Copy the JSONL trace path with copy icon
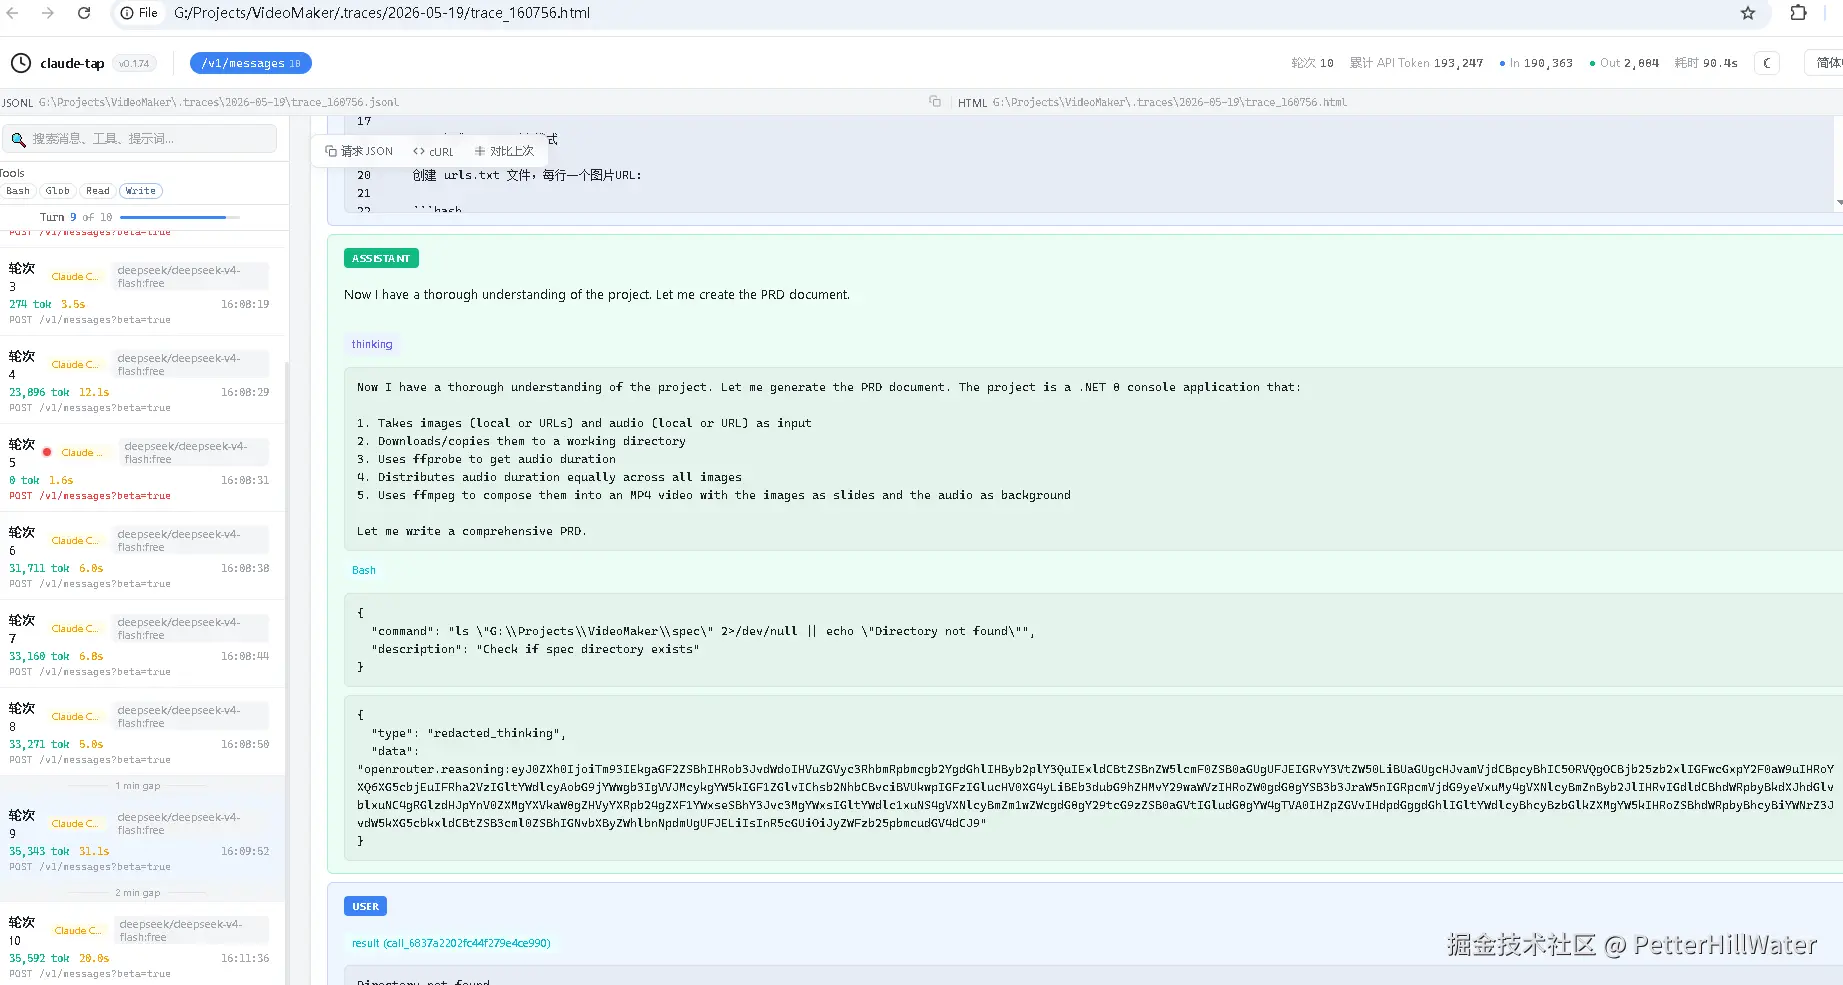Screen dimensions: 1843x985 point(935,102)
